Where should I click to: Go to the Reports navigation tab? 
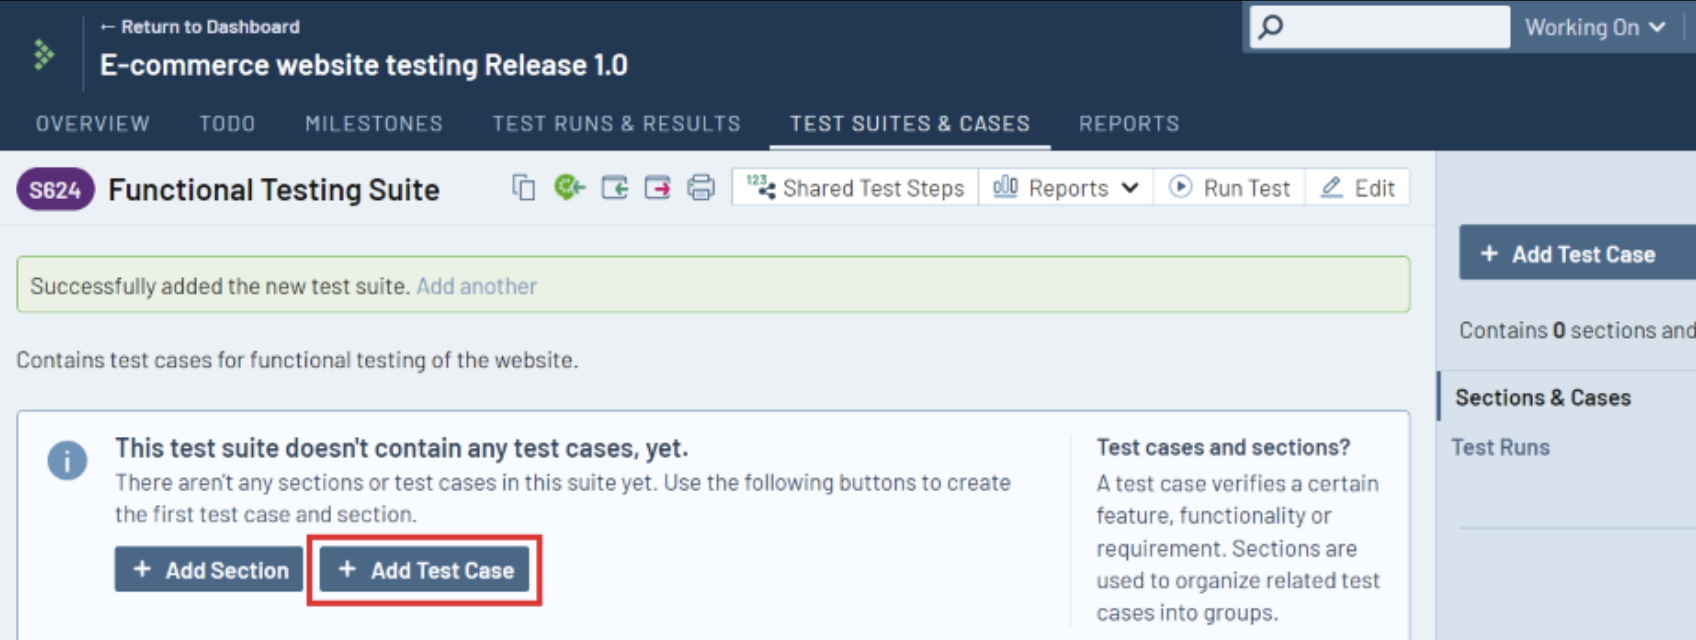pos(1129,124)
